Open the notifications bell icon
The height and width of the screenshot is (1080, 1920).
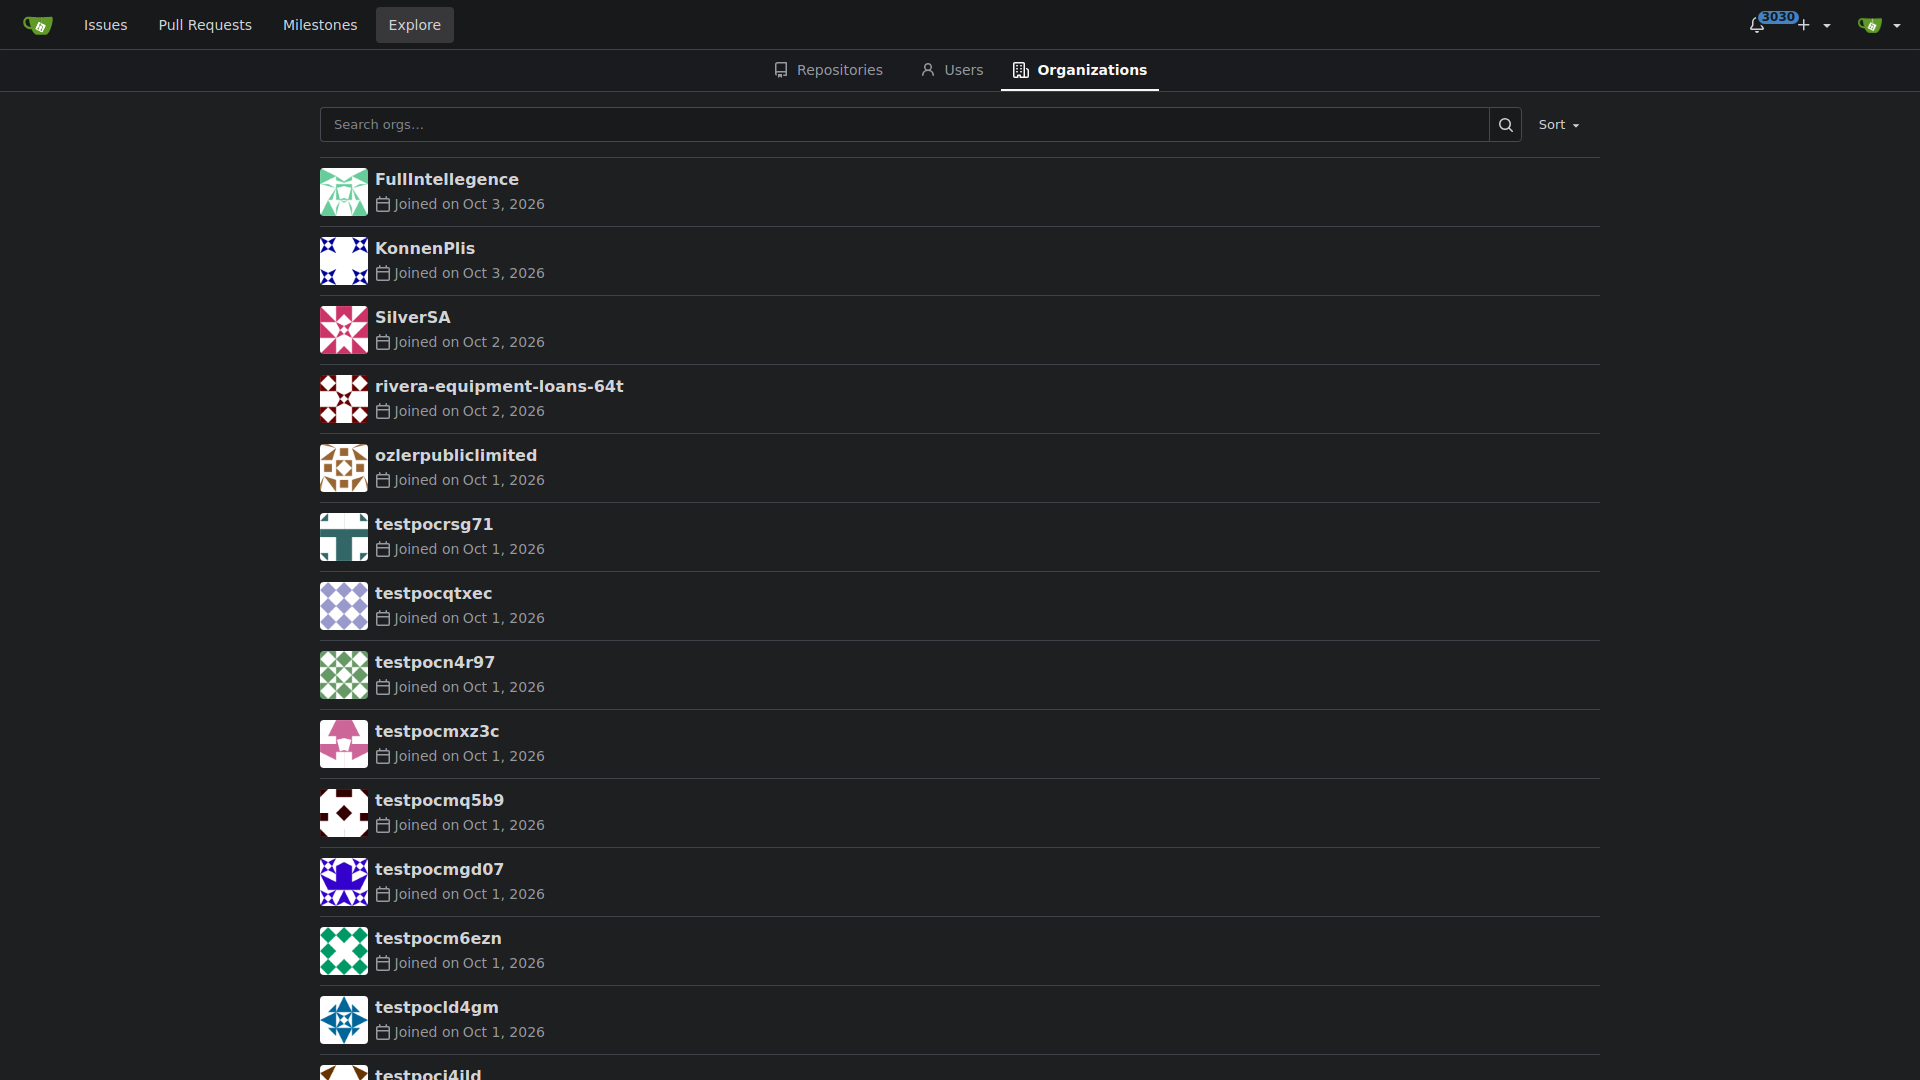tap(1757, 25)
